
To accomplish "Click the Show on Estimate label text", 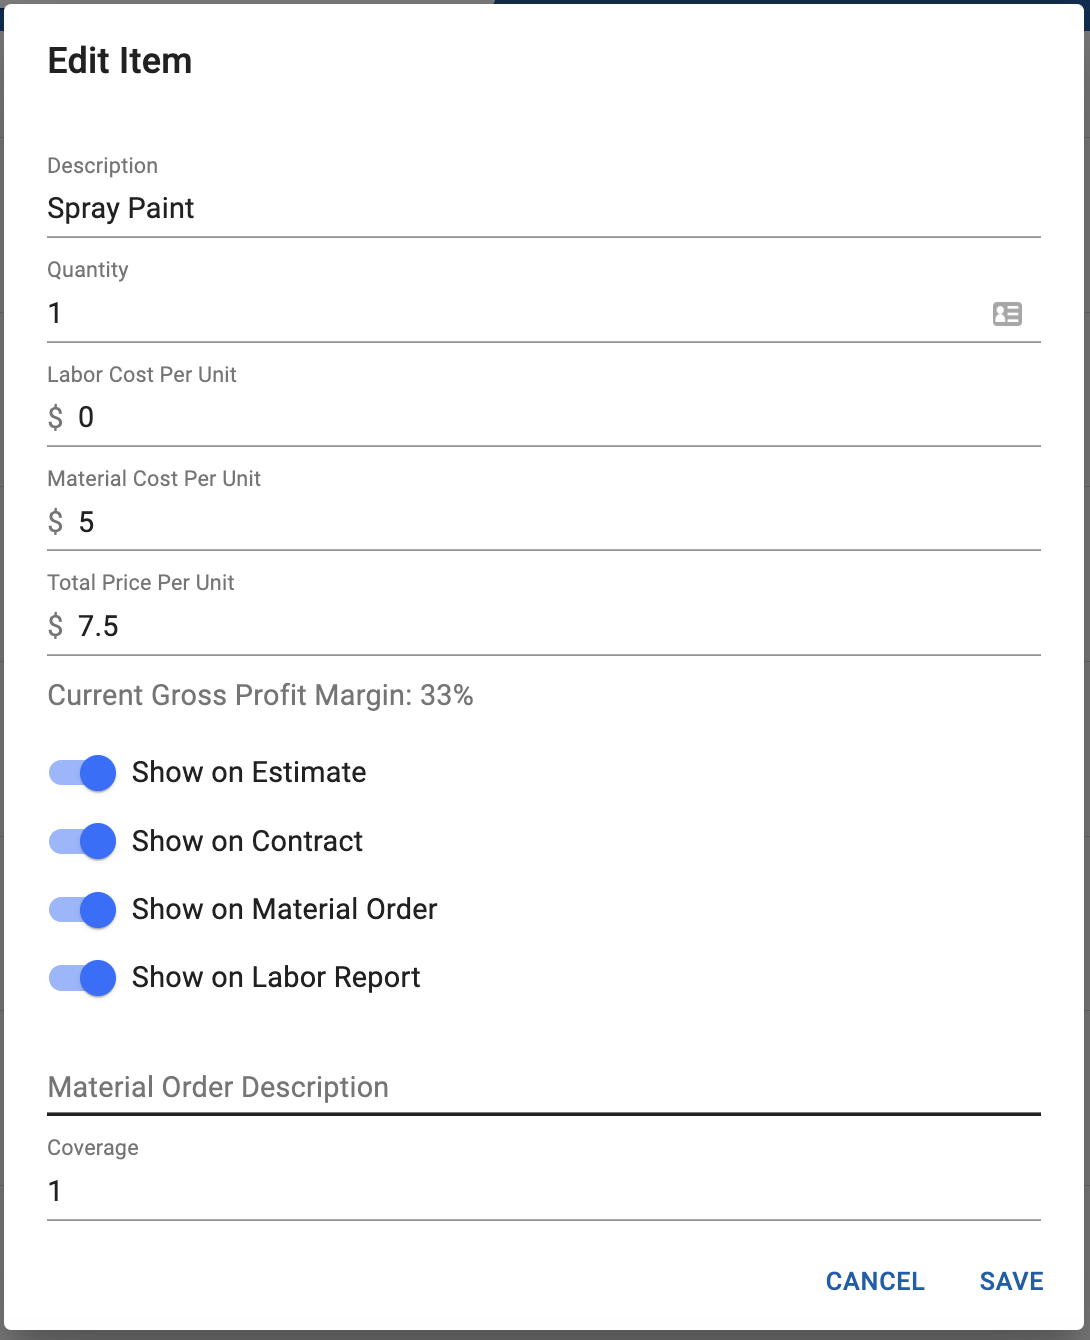I will pos(249,772).
